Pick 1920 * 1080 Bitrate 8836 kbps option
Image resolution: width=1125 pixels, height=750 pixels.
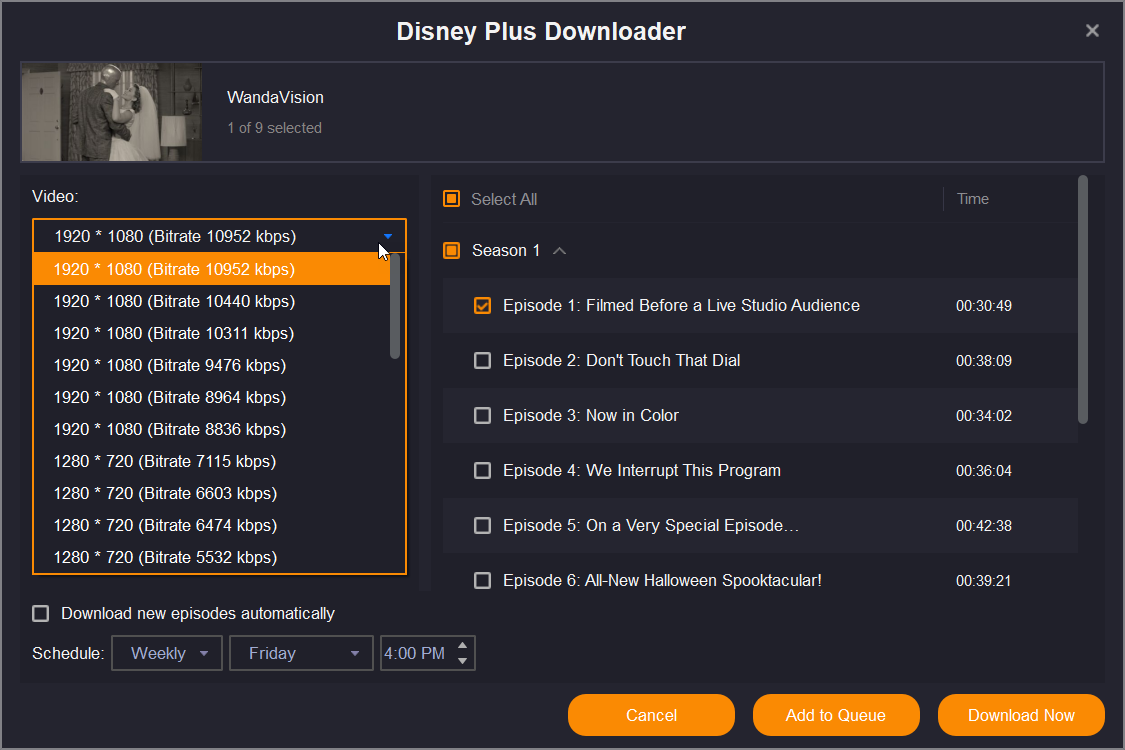tap(170, 429)
